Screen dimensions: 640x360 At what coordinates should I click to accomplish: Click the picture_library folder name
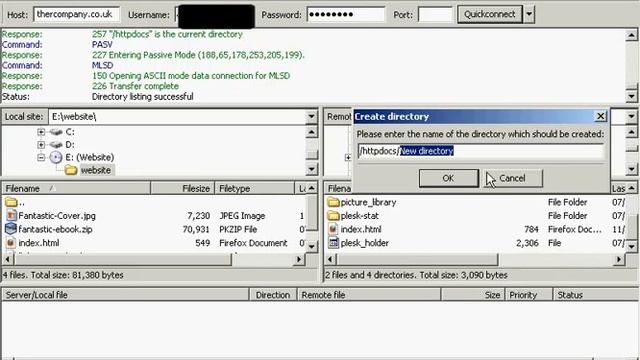click(369, 202)
